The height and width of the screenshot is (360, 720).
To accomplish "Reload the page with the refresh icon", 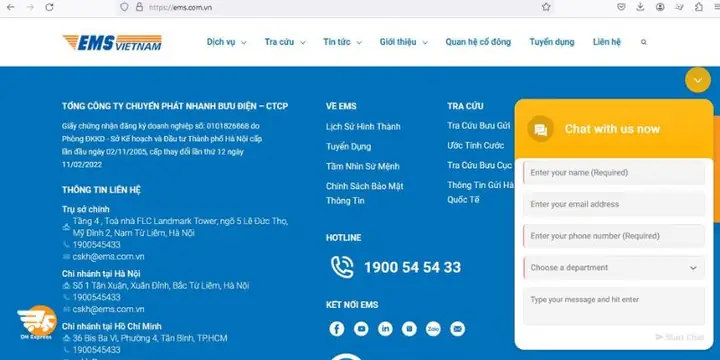I will [50, 7].
